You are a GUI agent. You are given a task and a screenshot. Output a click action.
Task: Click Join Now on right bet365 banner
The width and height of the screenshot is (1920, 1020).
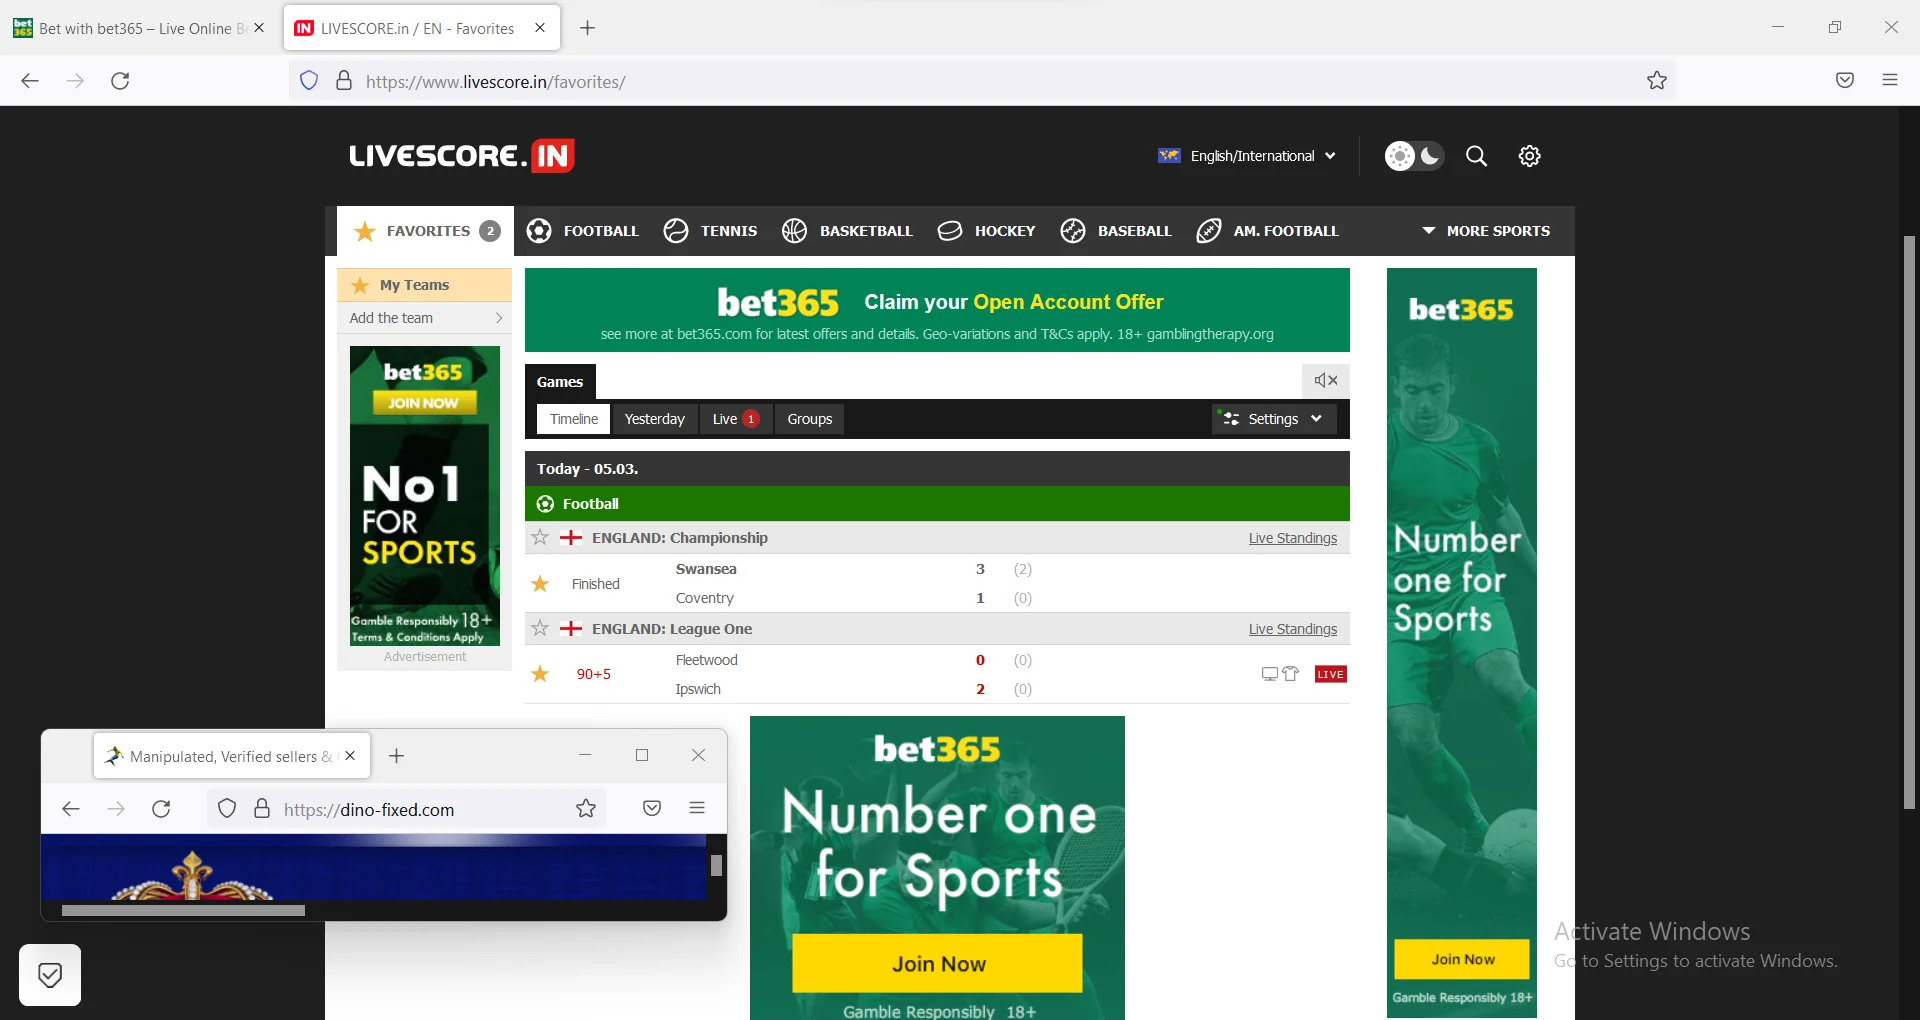(x=1462, y=959)
